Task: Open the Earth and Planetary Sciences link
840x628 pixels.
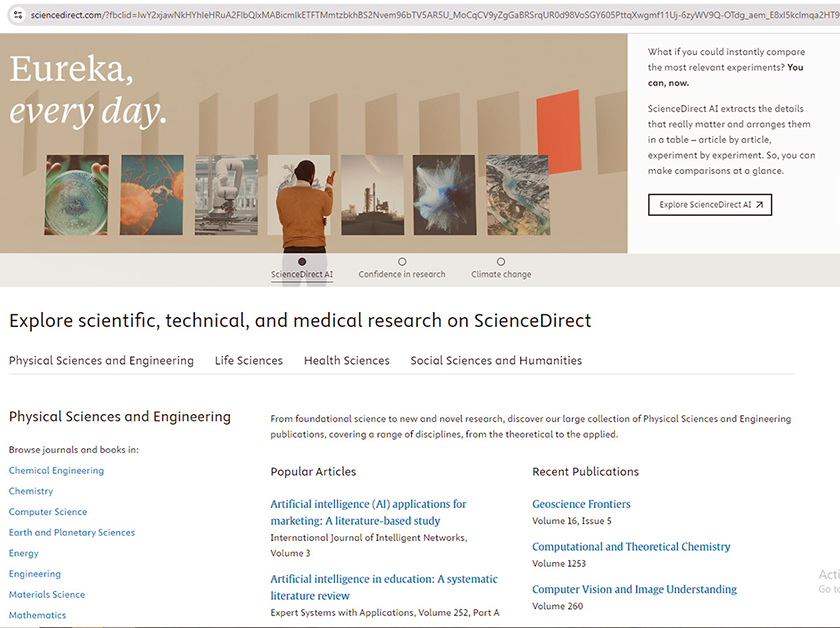Action: (x=71, y=532)
